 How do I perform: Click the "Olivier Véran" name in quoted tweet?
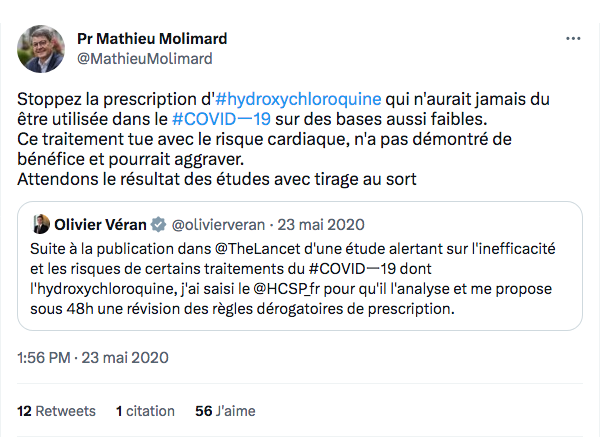point(102,223)
